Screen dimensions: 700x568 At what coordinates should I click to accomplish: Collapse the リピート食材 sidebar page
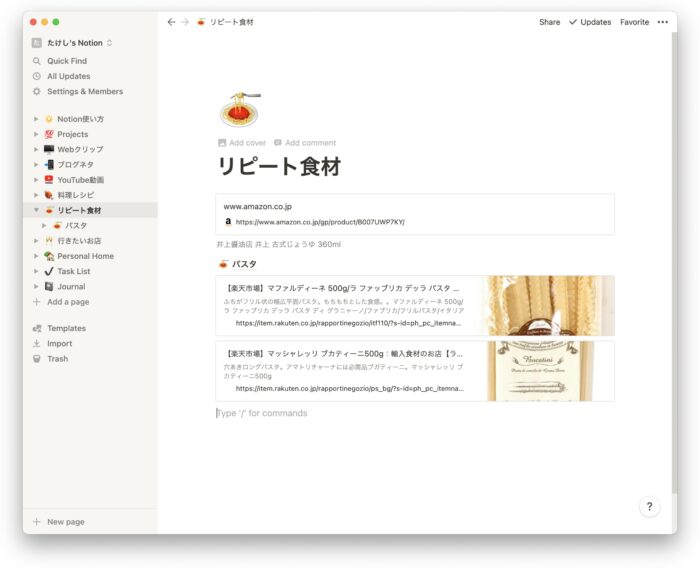coord(37,211)
